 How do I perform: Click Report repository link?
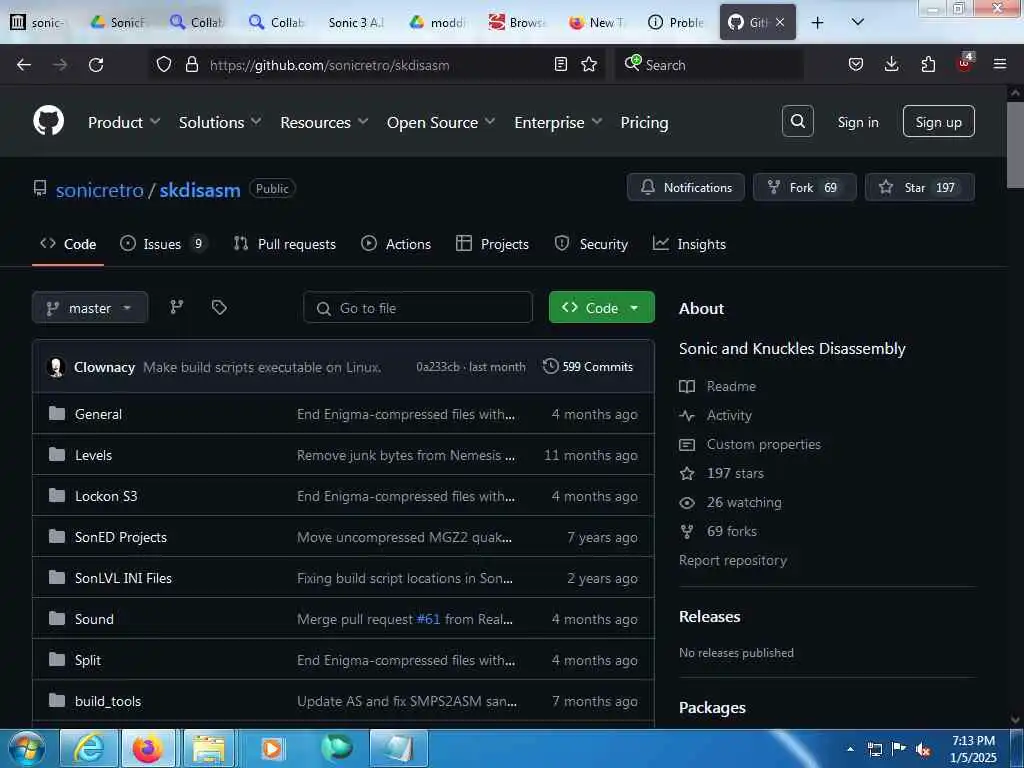coord(733,560)
